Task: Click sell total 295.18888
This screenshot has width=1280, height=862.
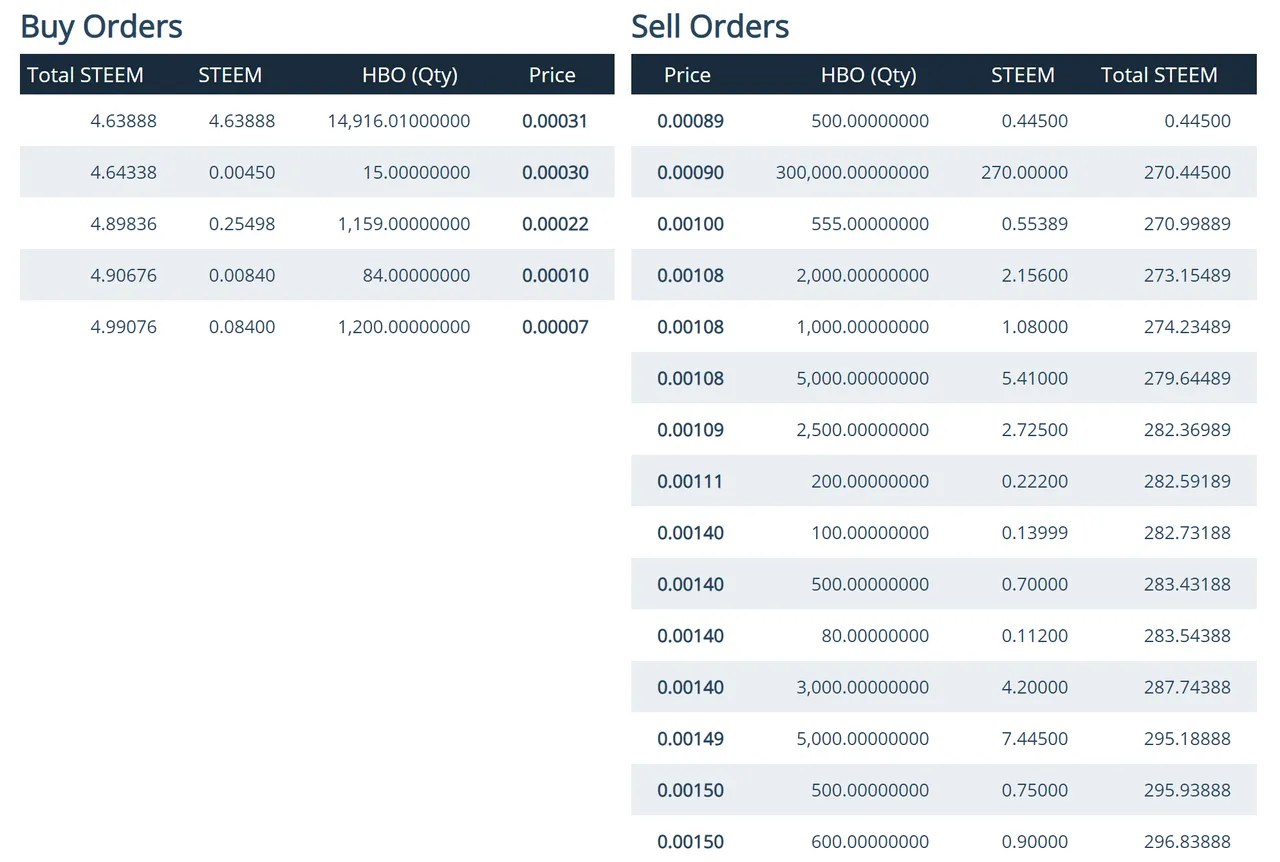Action: point(1187,739)
